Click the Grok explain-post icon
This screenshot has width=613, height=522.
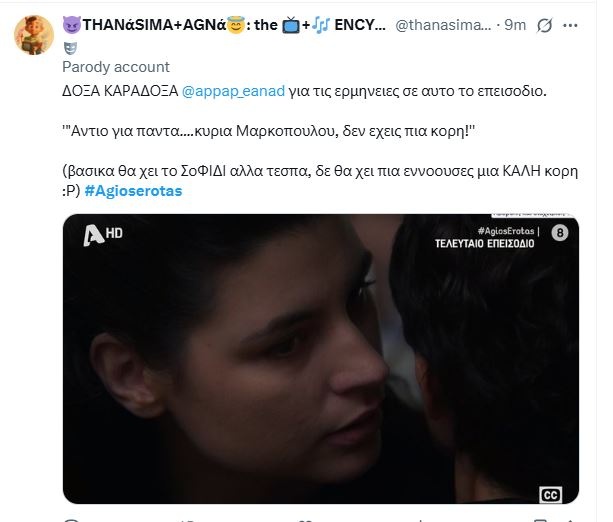coord(544,26)
